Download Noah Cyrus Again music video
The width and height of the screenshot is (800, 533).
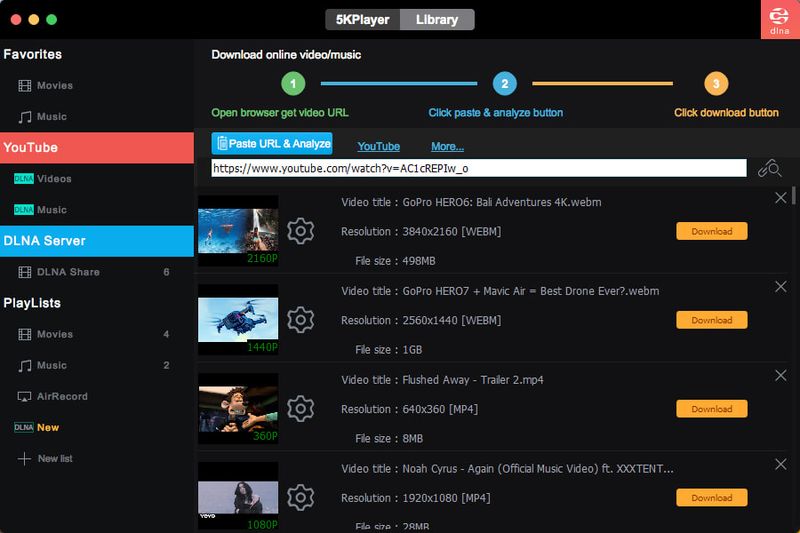tap(712, 497)
